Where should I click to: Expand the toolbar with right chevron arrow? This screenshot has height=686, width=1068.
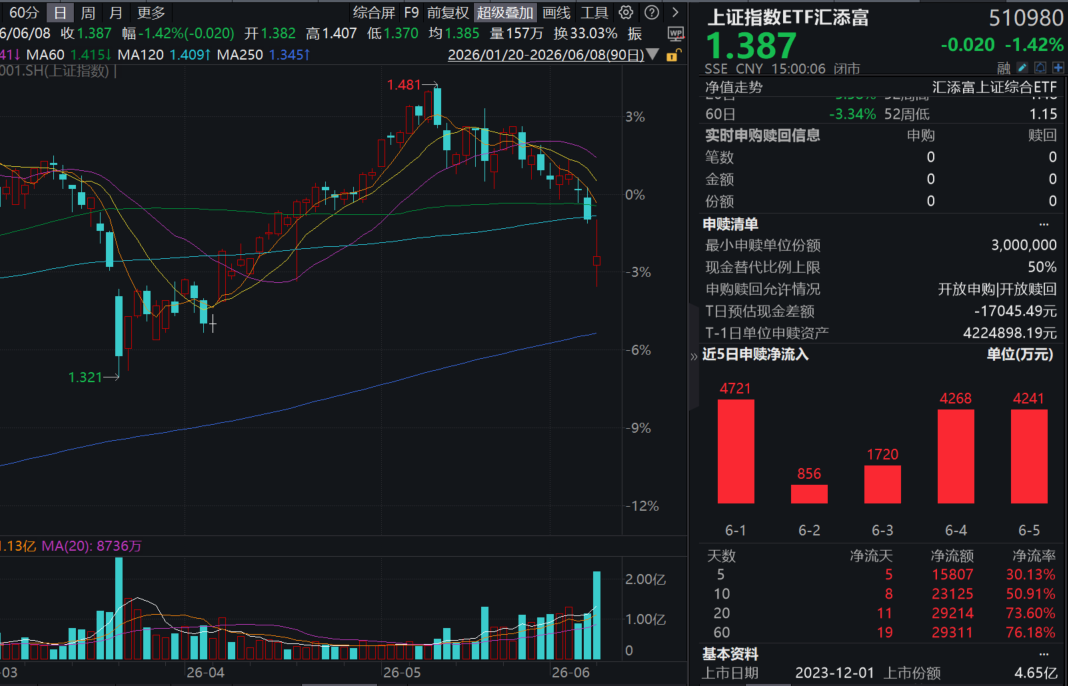(675, 12)
